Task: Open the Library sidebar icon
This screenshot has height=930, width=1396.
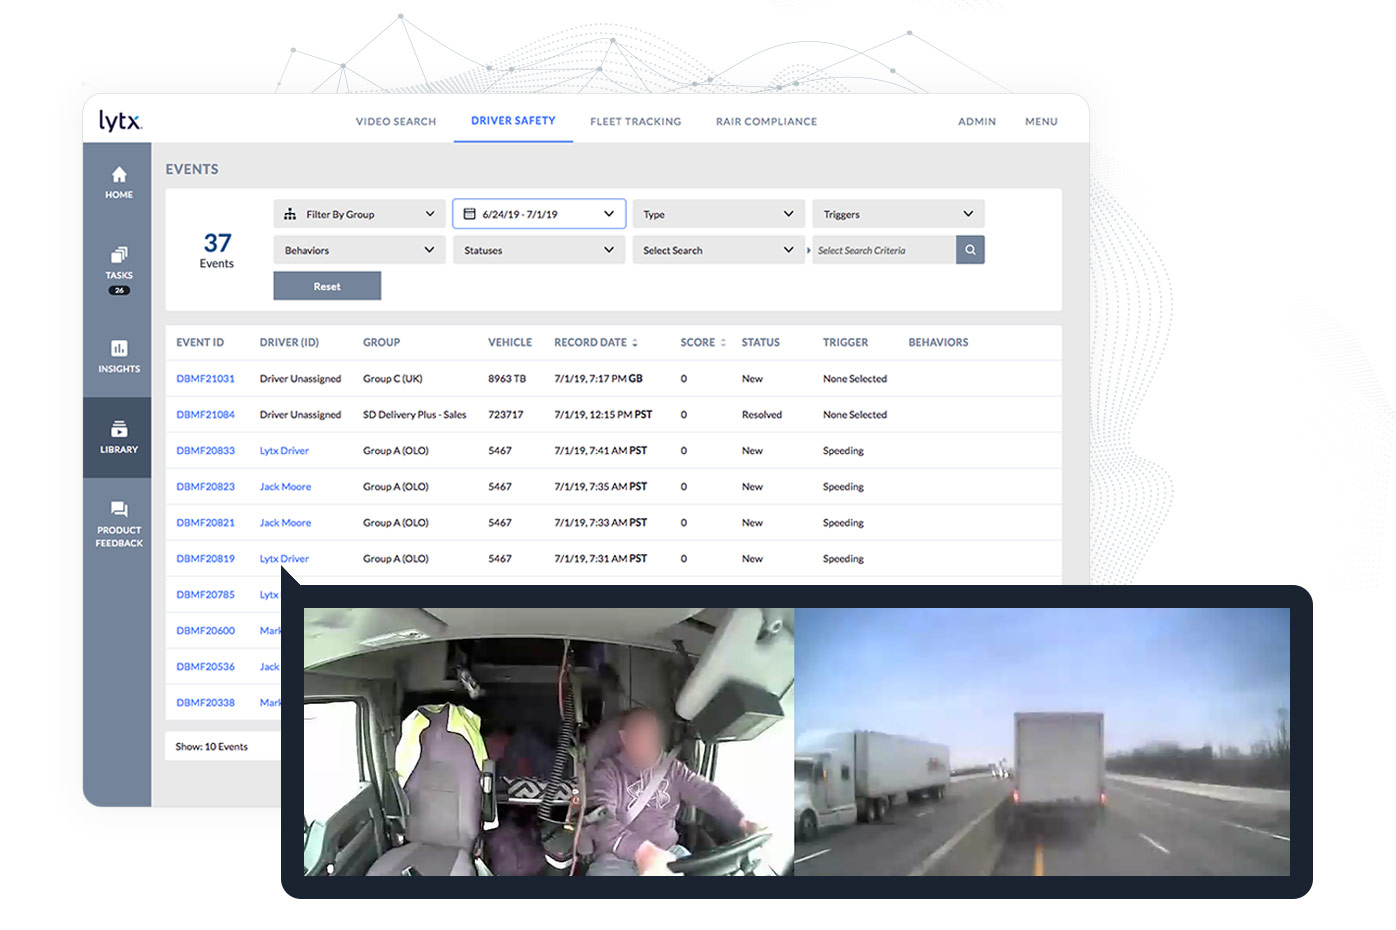Action: point(118,429)
